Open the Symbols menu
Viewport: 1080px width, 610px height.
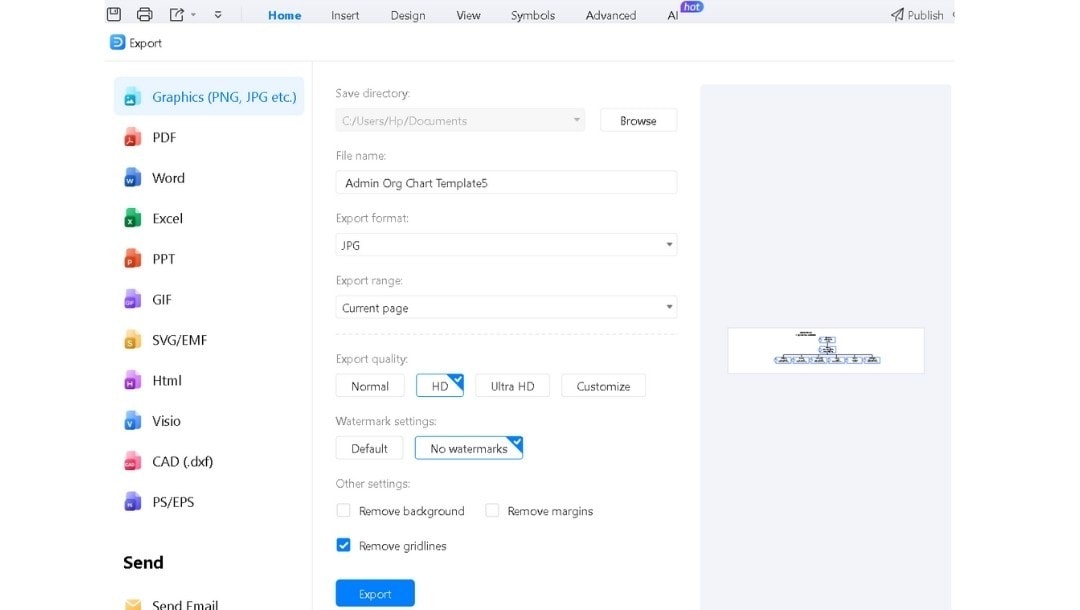pyautogui.click(x=532, y=15)
